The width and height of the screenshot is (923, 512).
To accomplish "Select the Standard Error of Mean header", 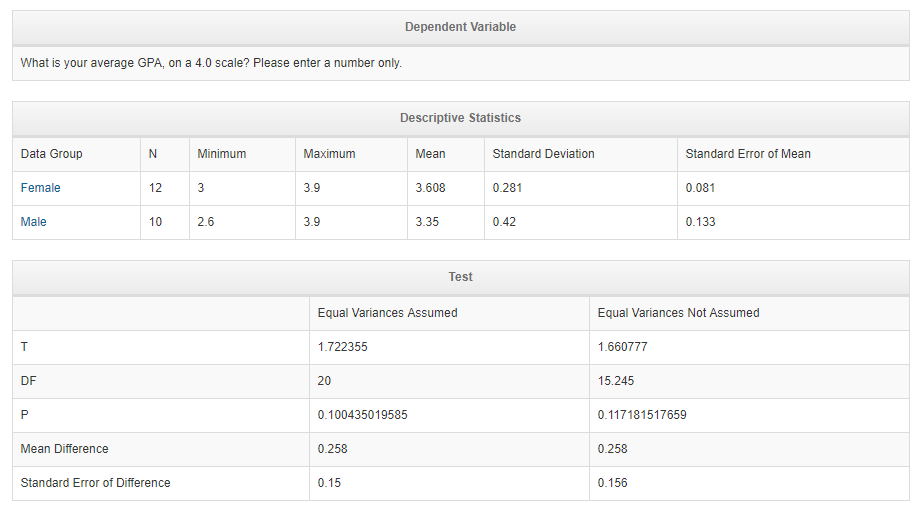I will click(x=793, y=154).
